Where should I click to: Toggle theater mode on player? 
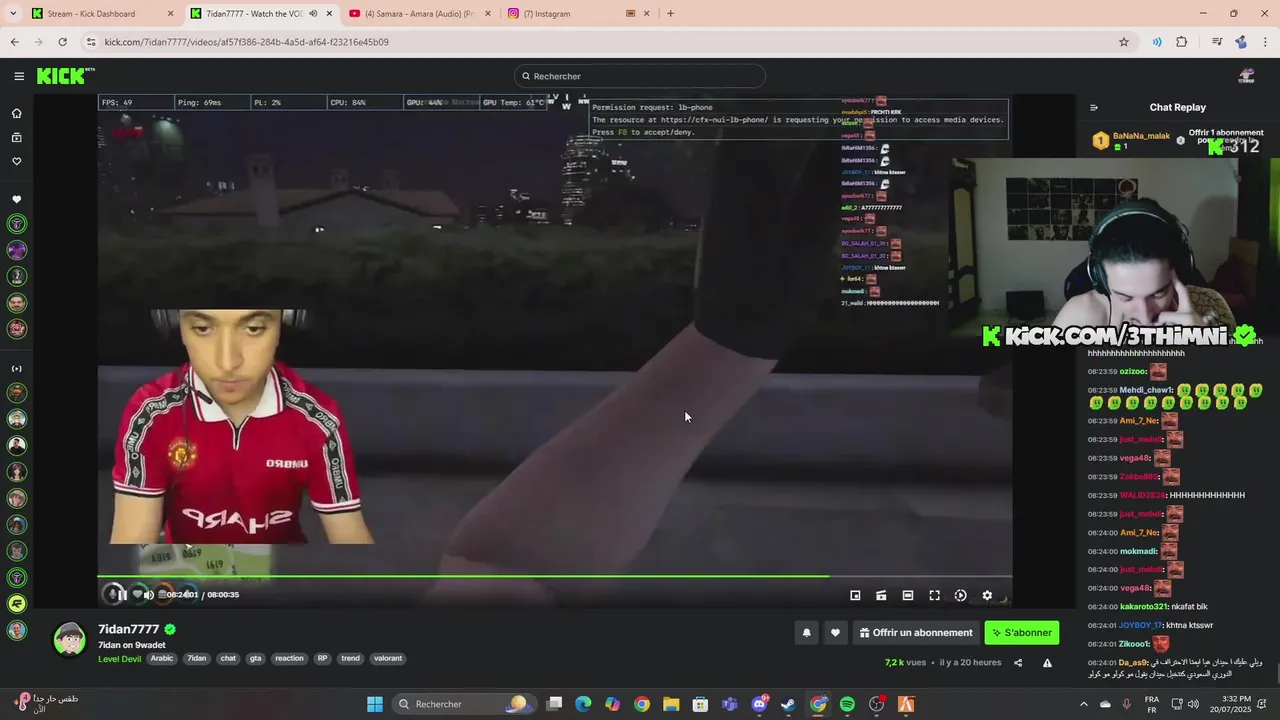pos(908,595)
